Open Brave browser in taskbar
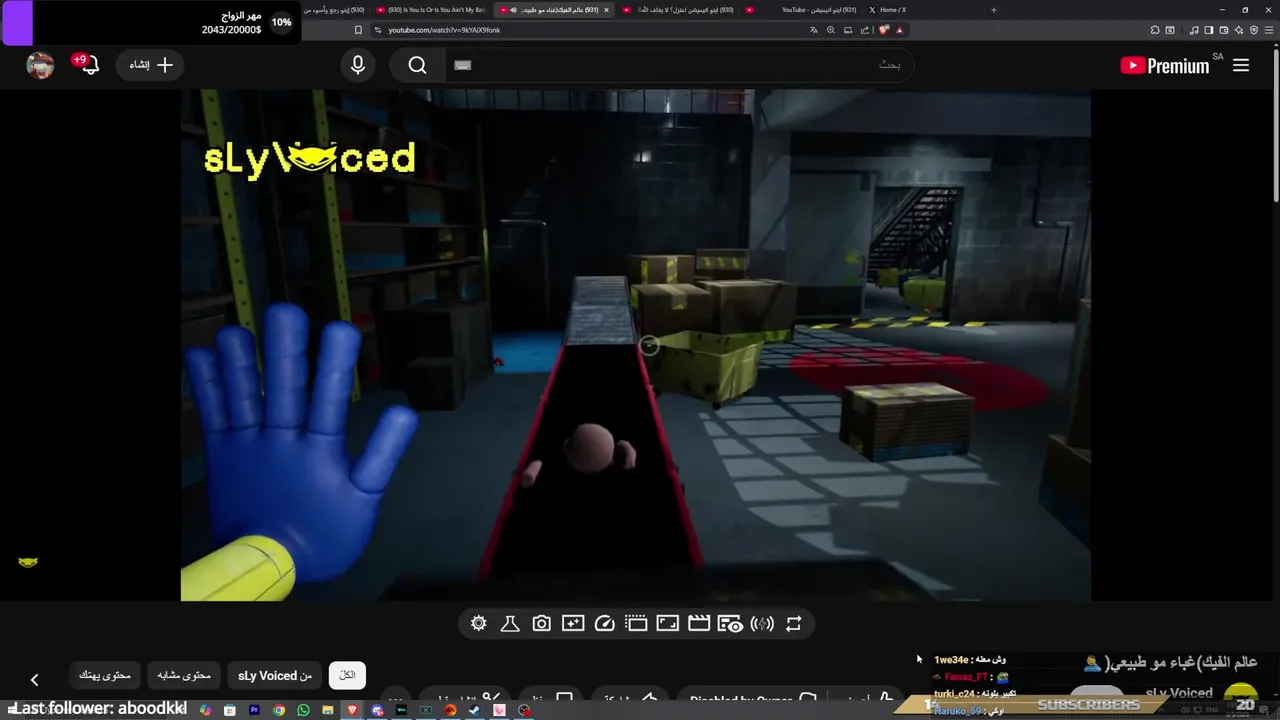Image resolution: width=1280 pixels, height=720 pixels. pos(352,710)
